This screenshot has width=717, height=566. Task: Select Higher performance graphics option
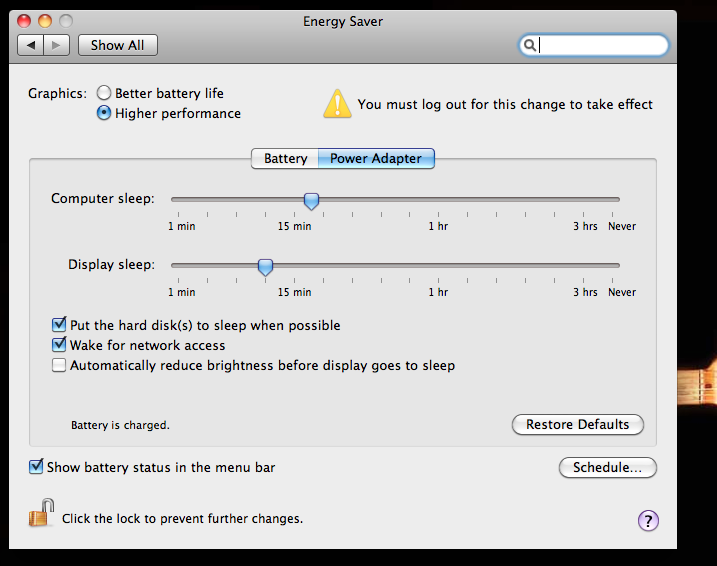point(104,113)
